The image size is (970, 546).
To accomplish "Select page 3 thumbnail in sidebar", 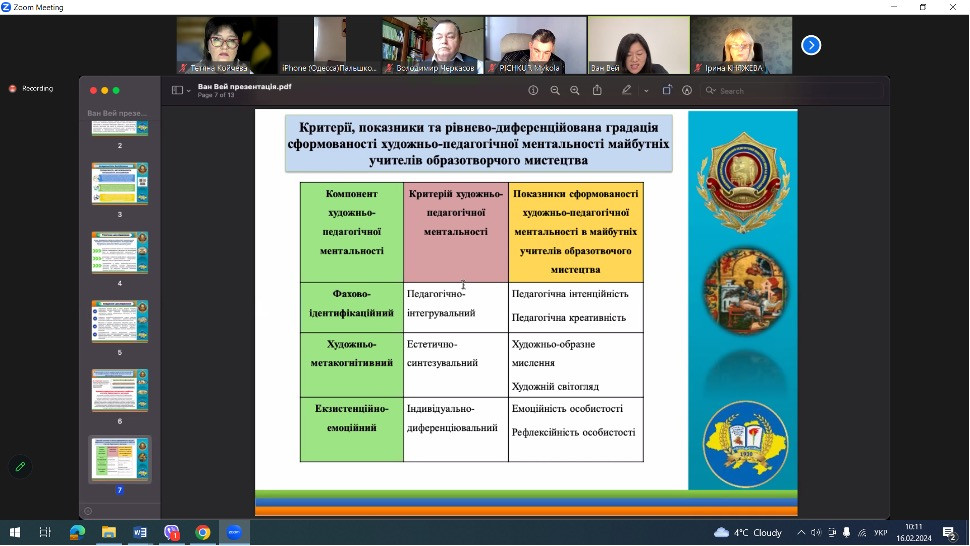I will click(x=119, y=184).
